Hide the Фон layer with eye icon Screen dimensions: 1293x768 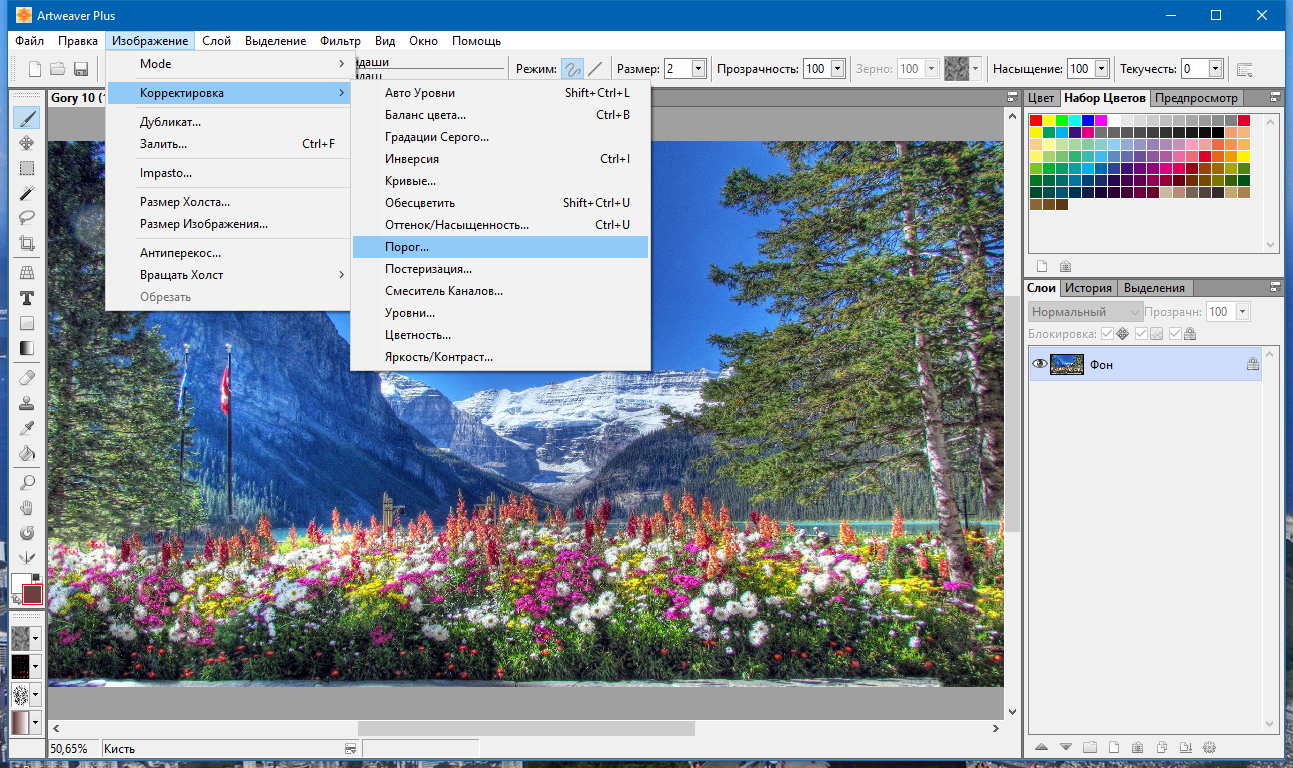coord(1039,364)
